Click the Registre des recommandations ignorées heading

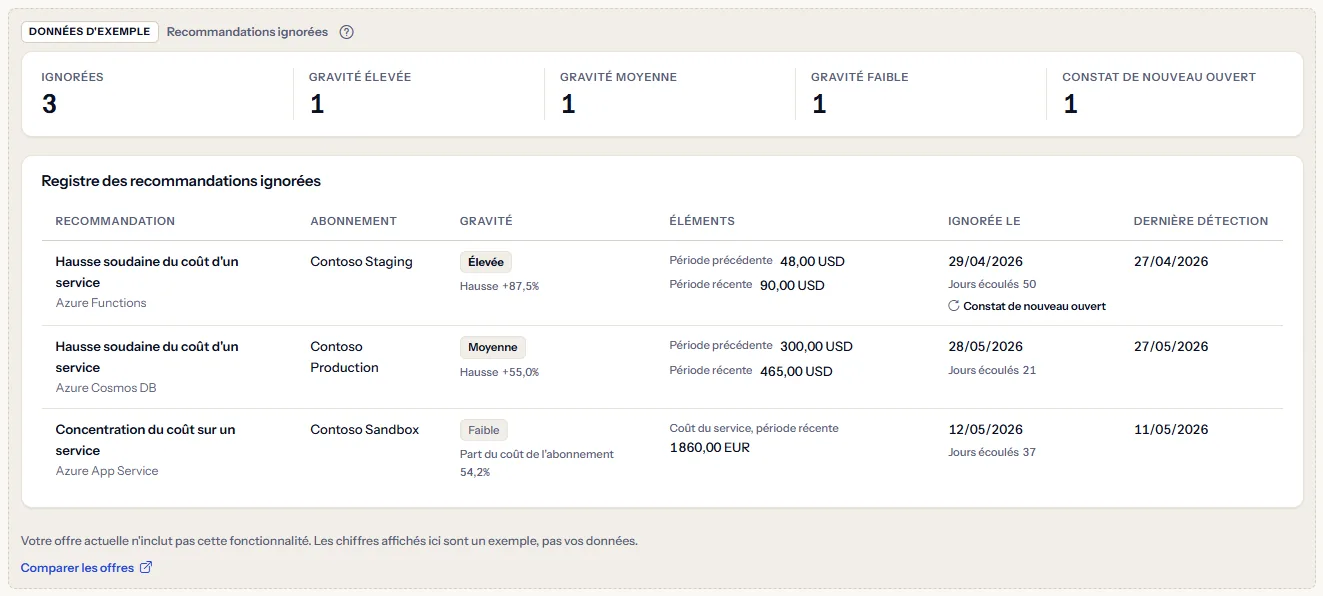click(x=181, y=181)
